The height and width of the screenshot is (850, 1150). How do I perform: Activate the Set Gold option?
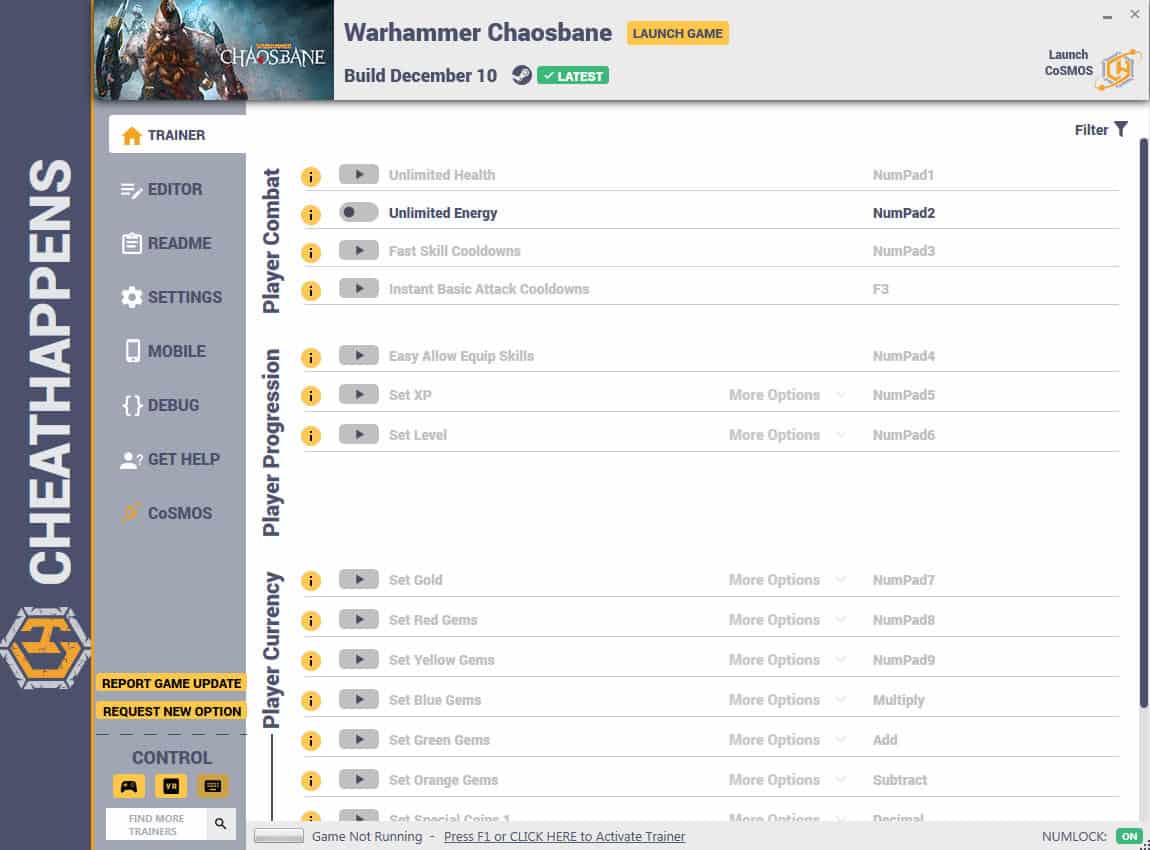(x=359, y=579)
